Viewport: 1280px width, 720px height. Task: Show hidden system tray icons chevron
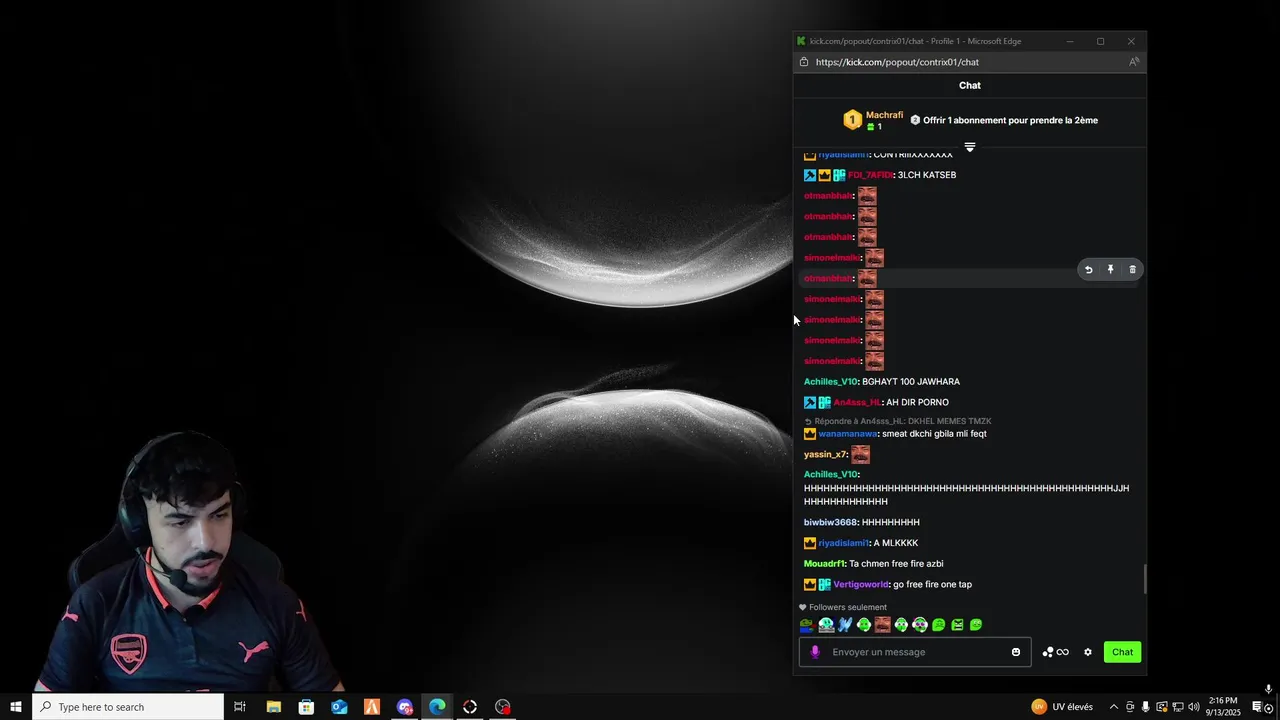tap(1113, 707)
